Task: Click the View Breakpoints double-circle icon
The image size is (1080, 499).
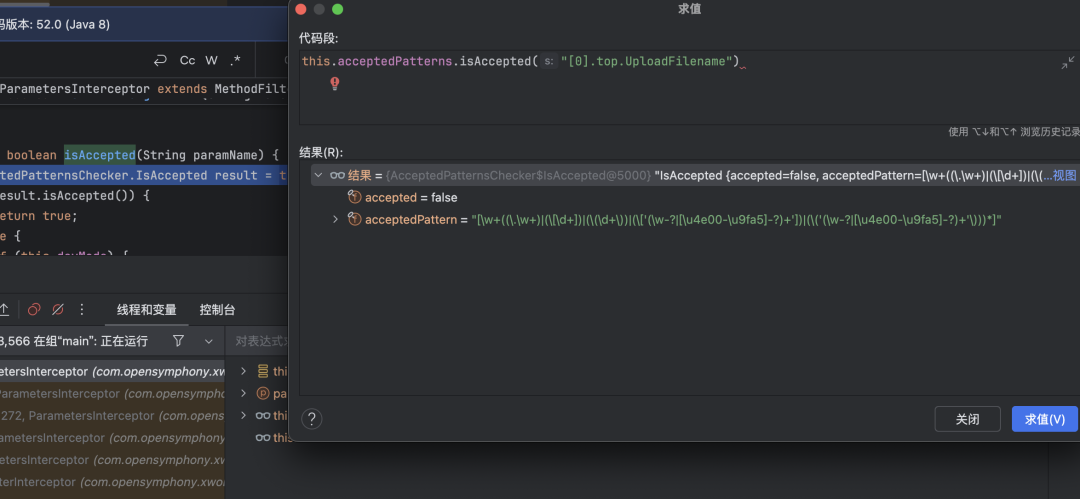Action: [34, 309]
